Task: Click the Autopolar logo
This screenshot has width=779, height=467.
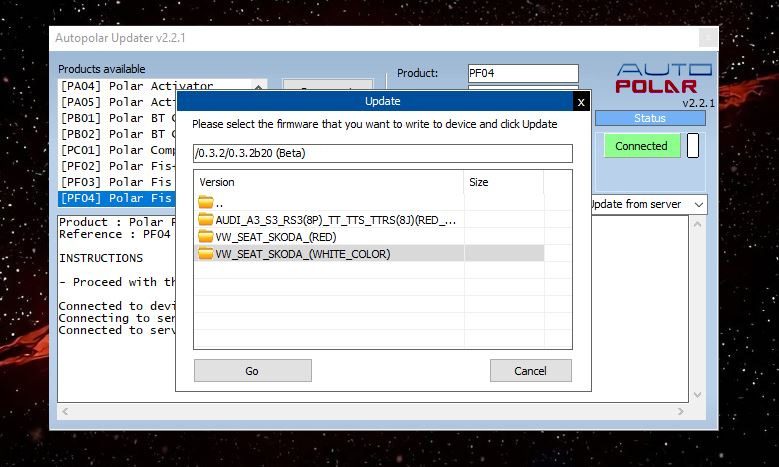Action: [664, 78]
